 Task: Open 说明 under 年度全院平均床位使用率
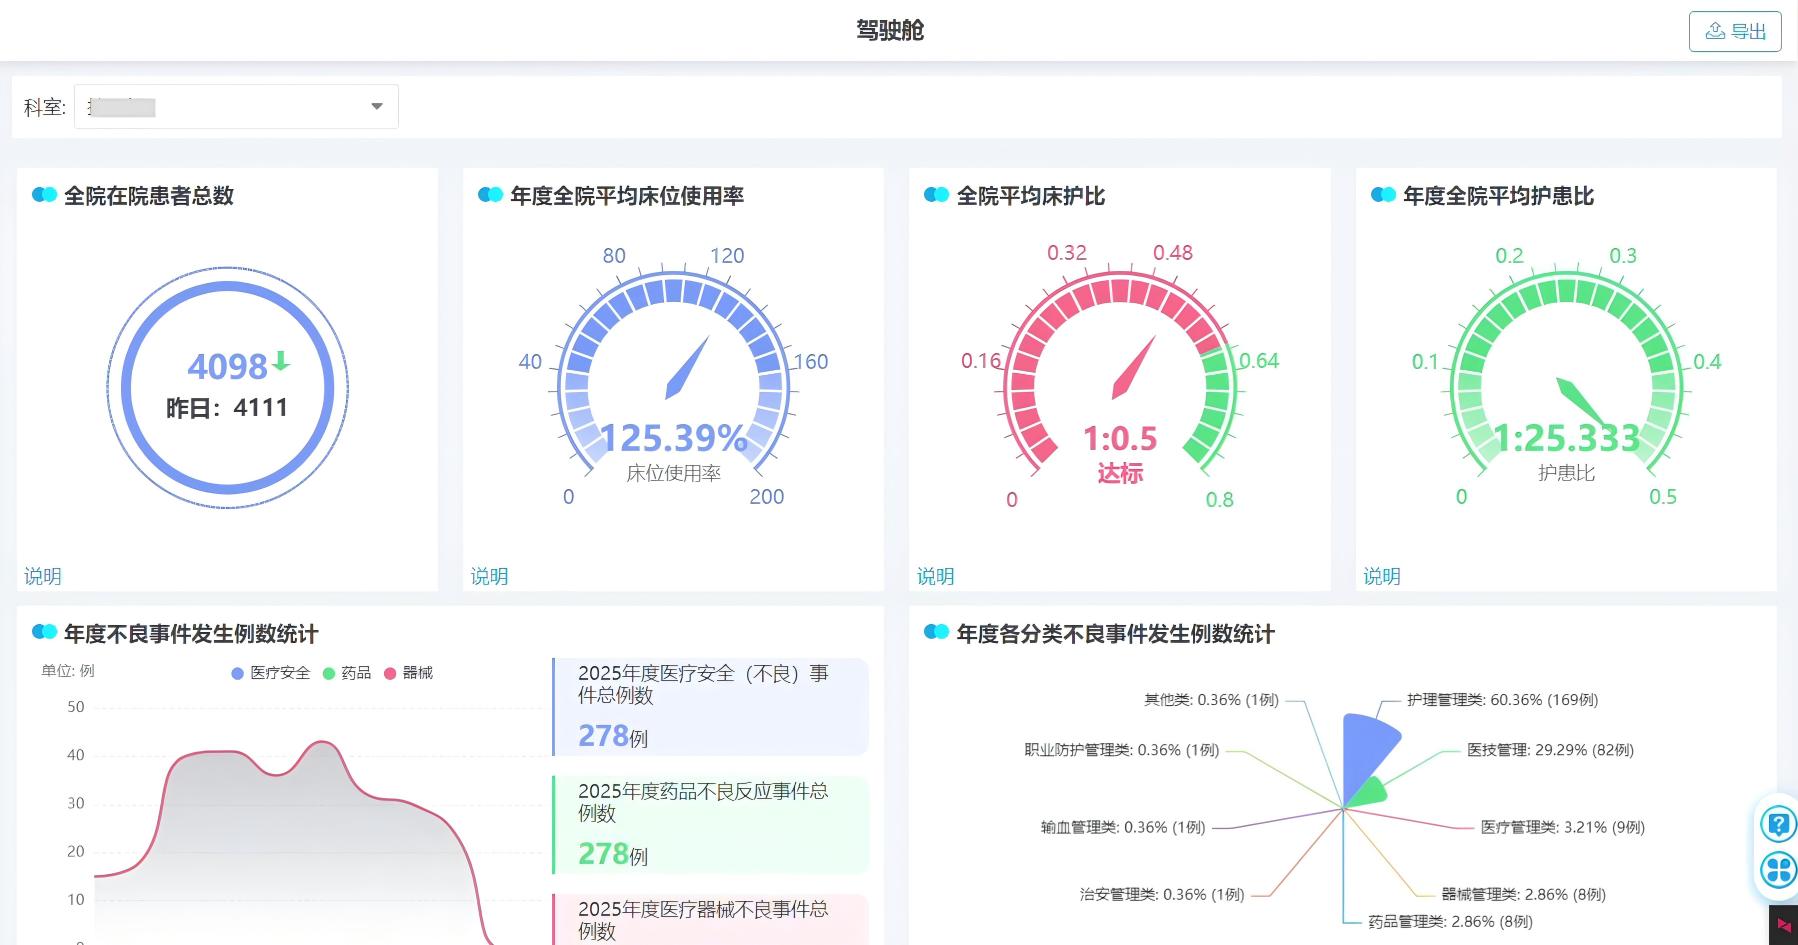[x=489, y=576]
